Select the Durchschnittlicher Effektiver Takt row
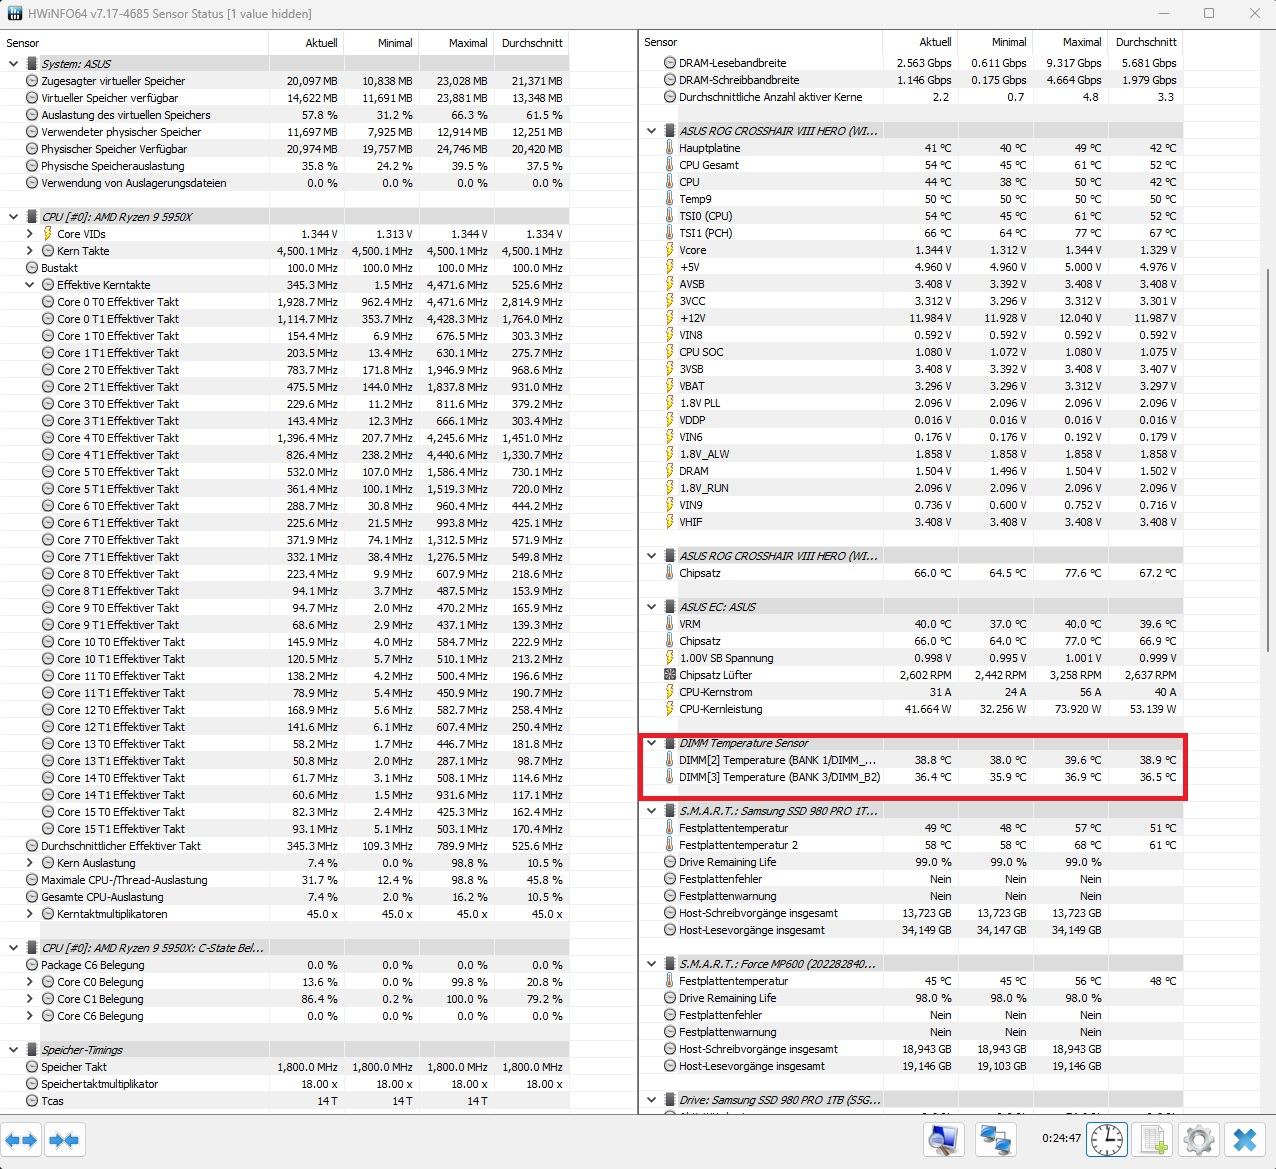 pyautogui.click(x=285, y=846)
